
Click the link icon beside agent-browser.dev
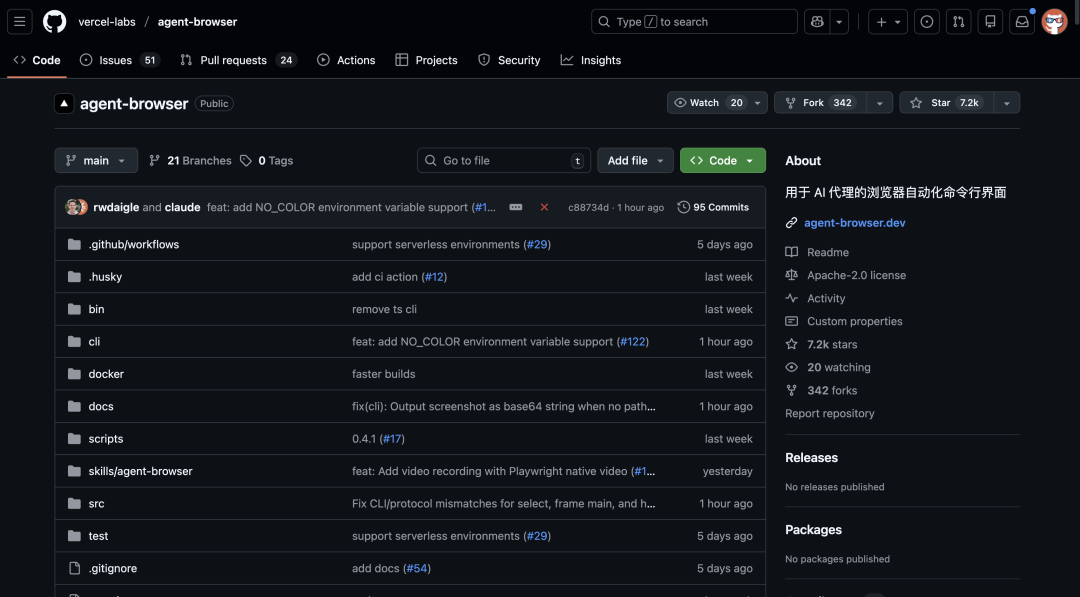791,223
